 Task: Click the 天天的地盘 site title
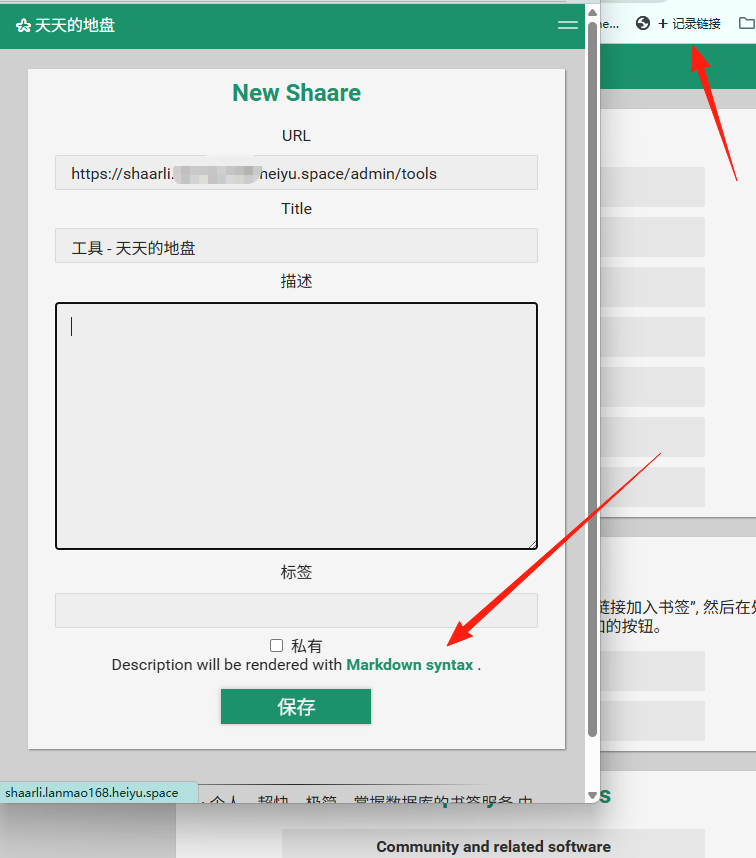tap(75, 25)
